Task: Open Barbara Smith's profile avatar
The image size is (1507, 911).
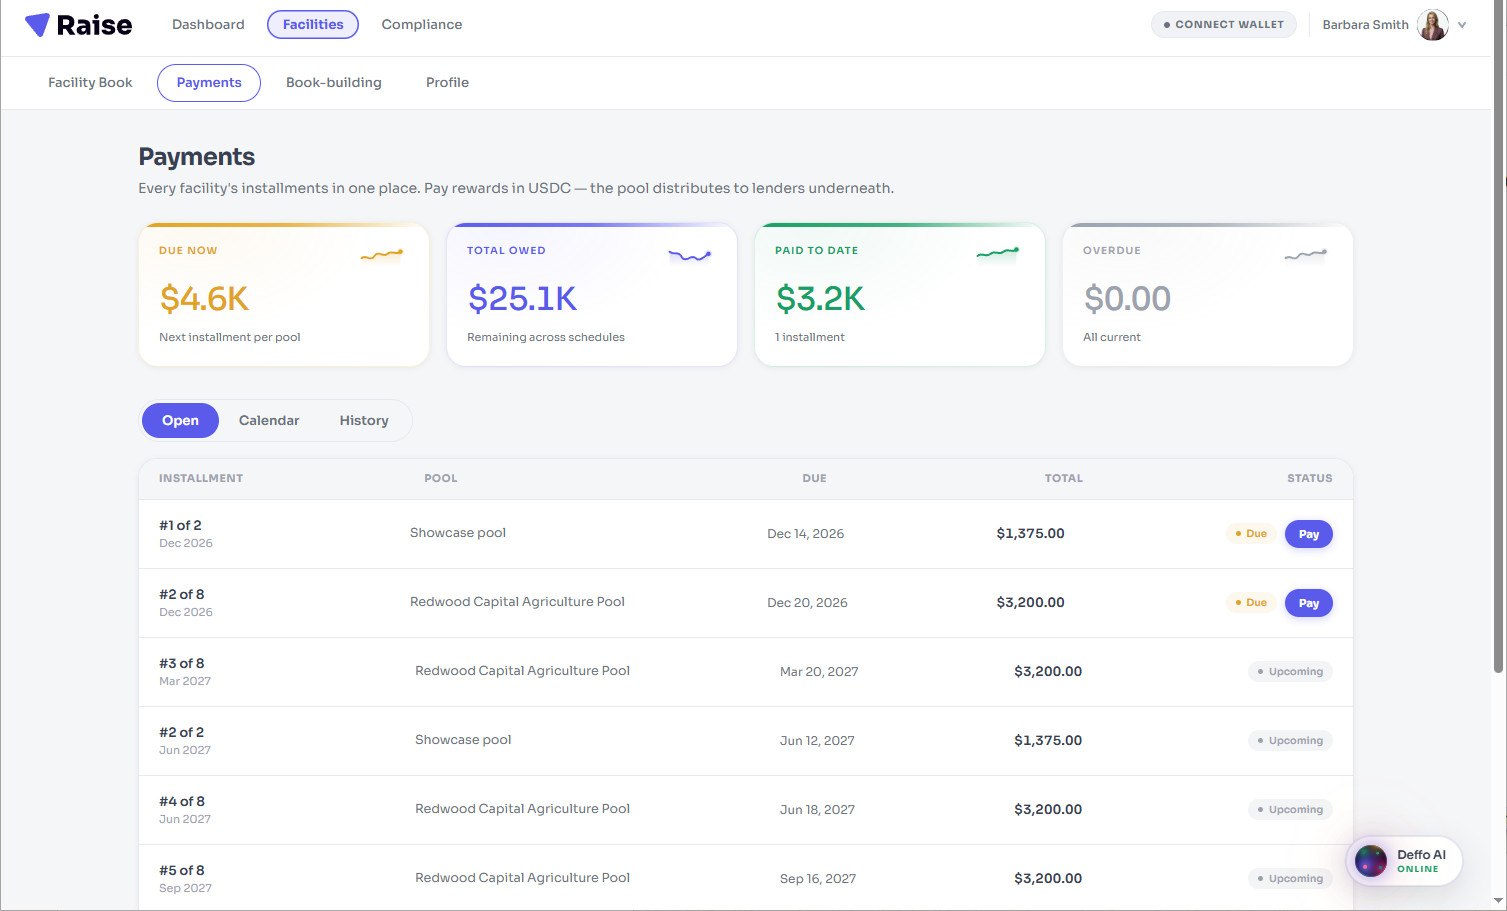Action: point(1433,25)
